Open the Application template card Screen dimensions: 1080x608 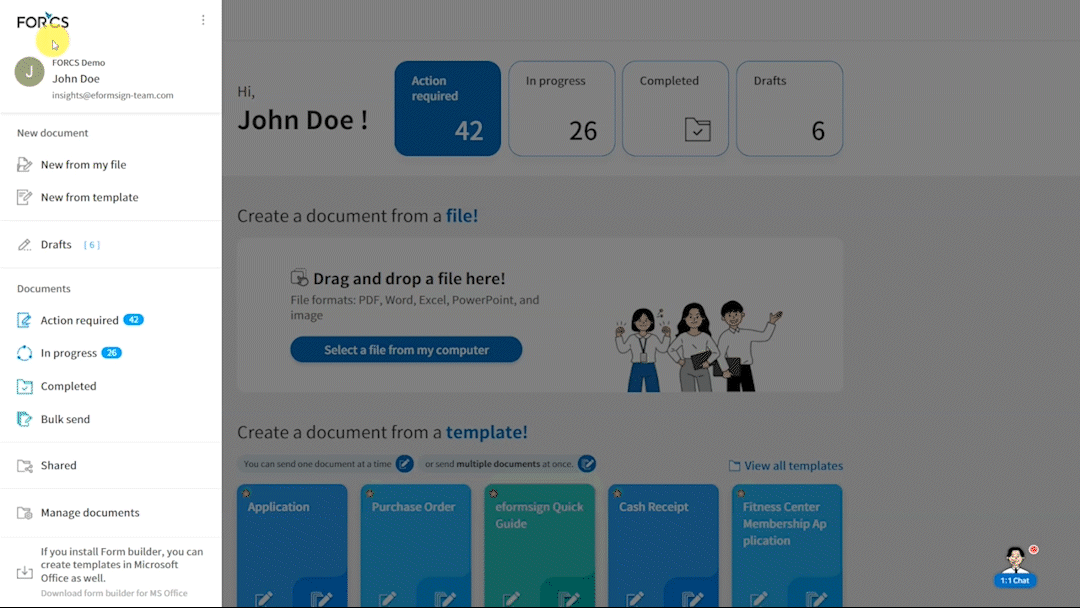[292, 545]
